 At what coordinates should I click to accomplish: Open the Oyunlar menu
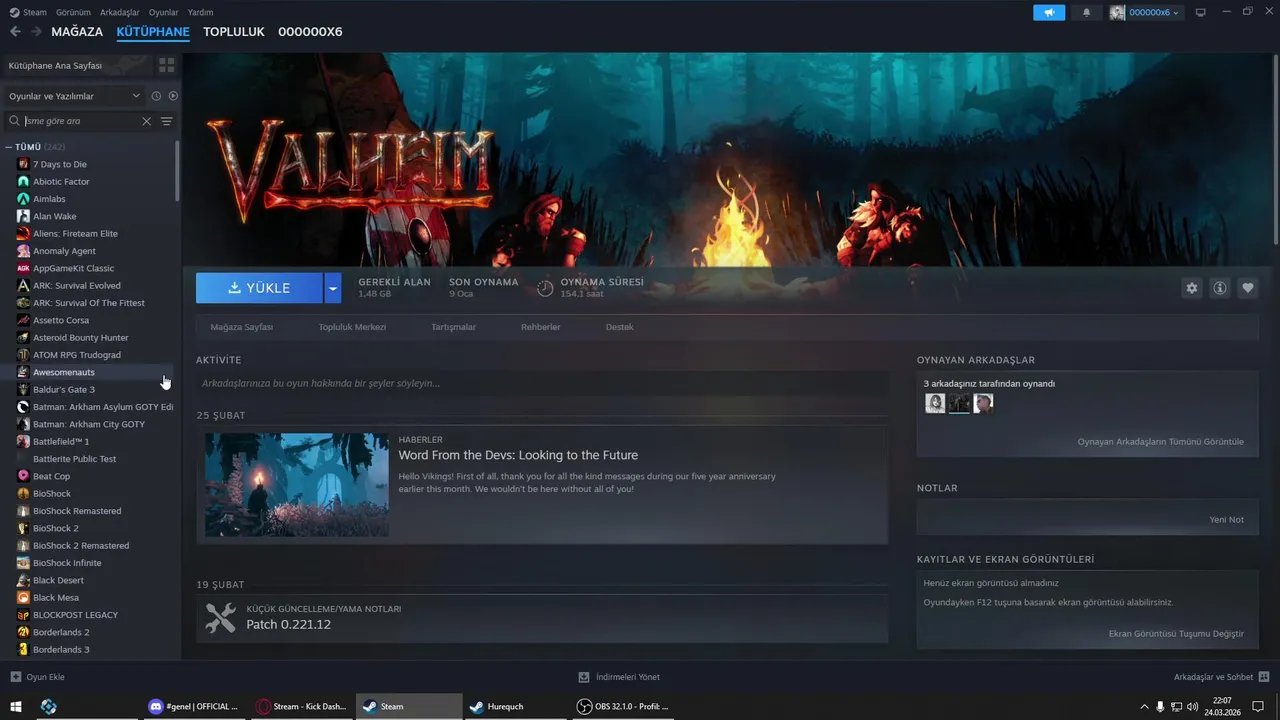click(164, 12)
